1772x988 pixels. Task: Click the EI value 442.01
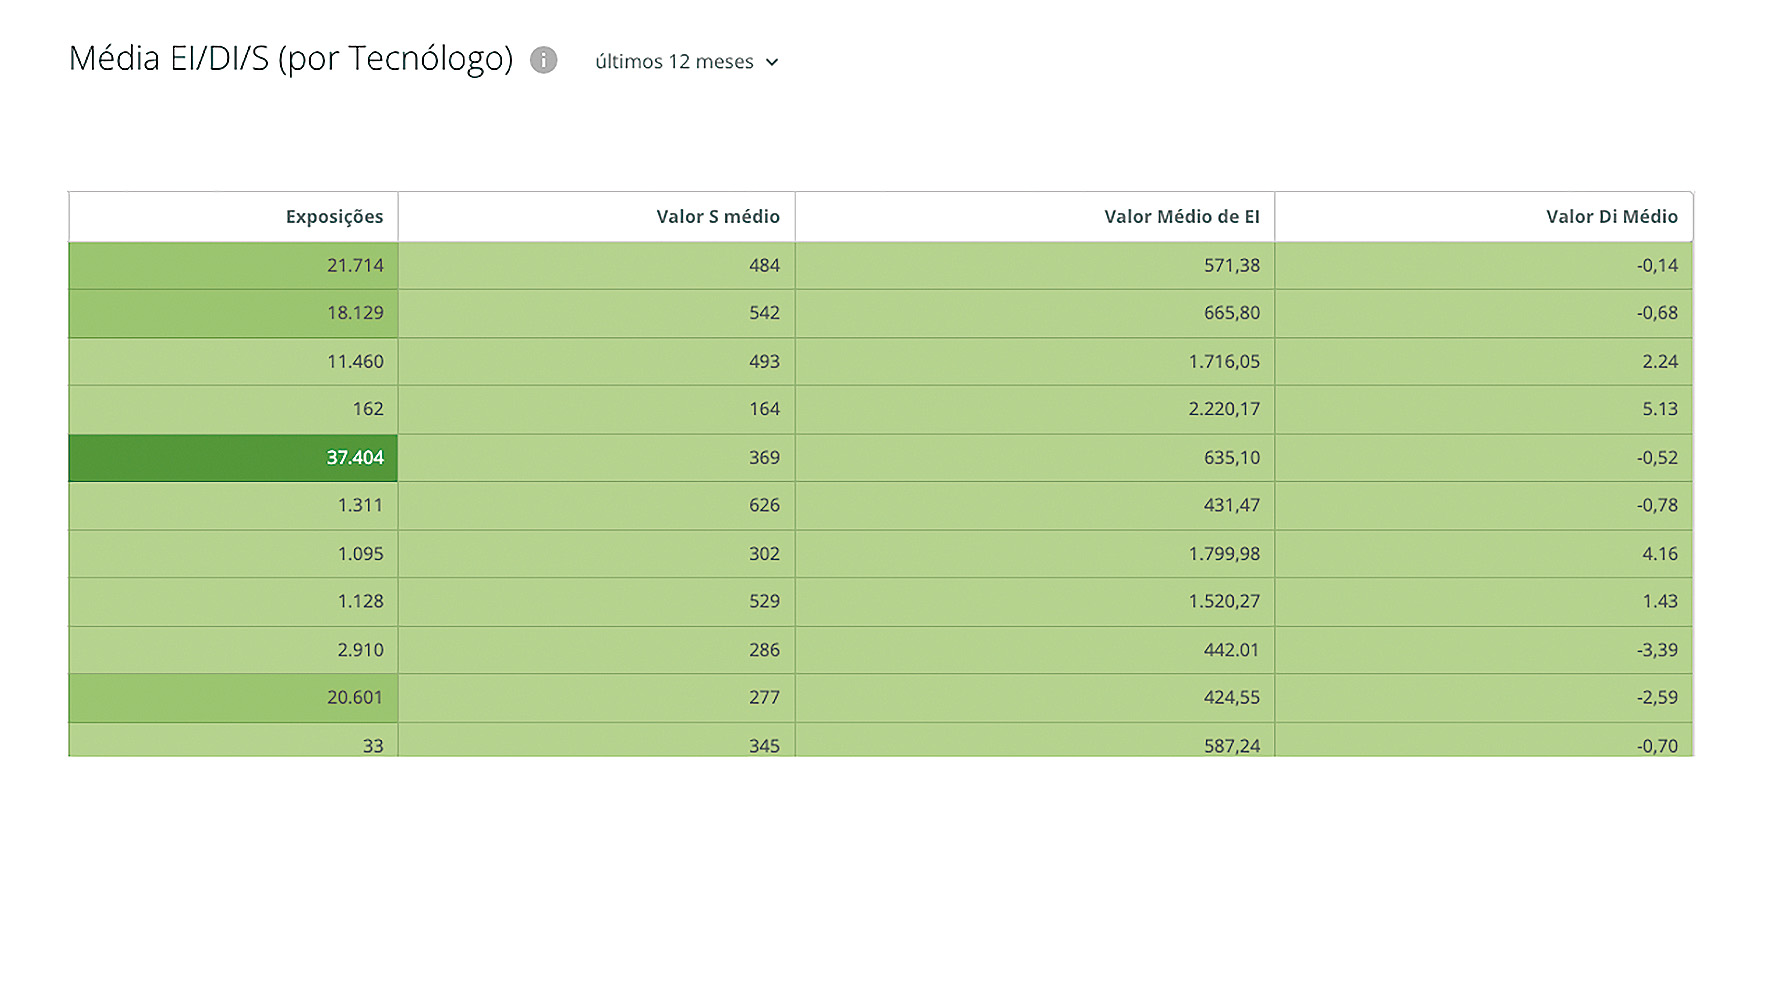click(1231, 650)
